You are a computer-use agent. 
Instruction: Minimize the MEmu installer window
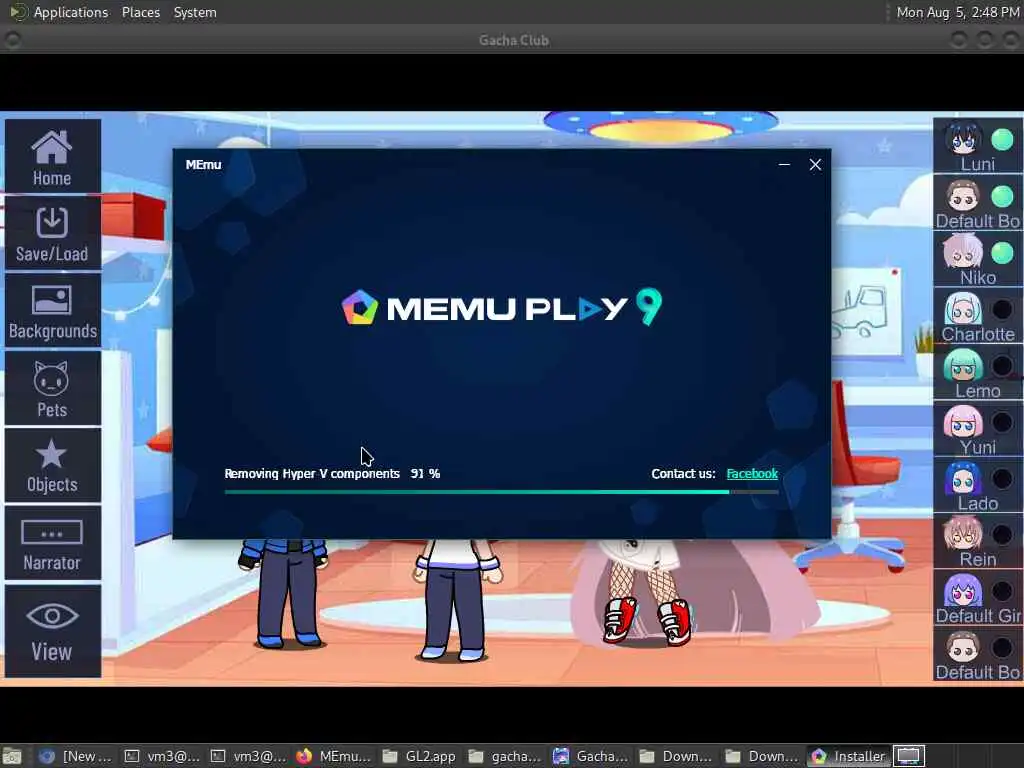pyautogui.click(x=784, y=165)
